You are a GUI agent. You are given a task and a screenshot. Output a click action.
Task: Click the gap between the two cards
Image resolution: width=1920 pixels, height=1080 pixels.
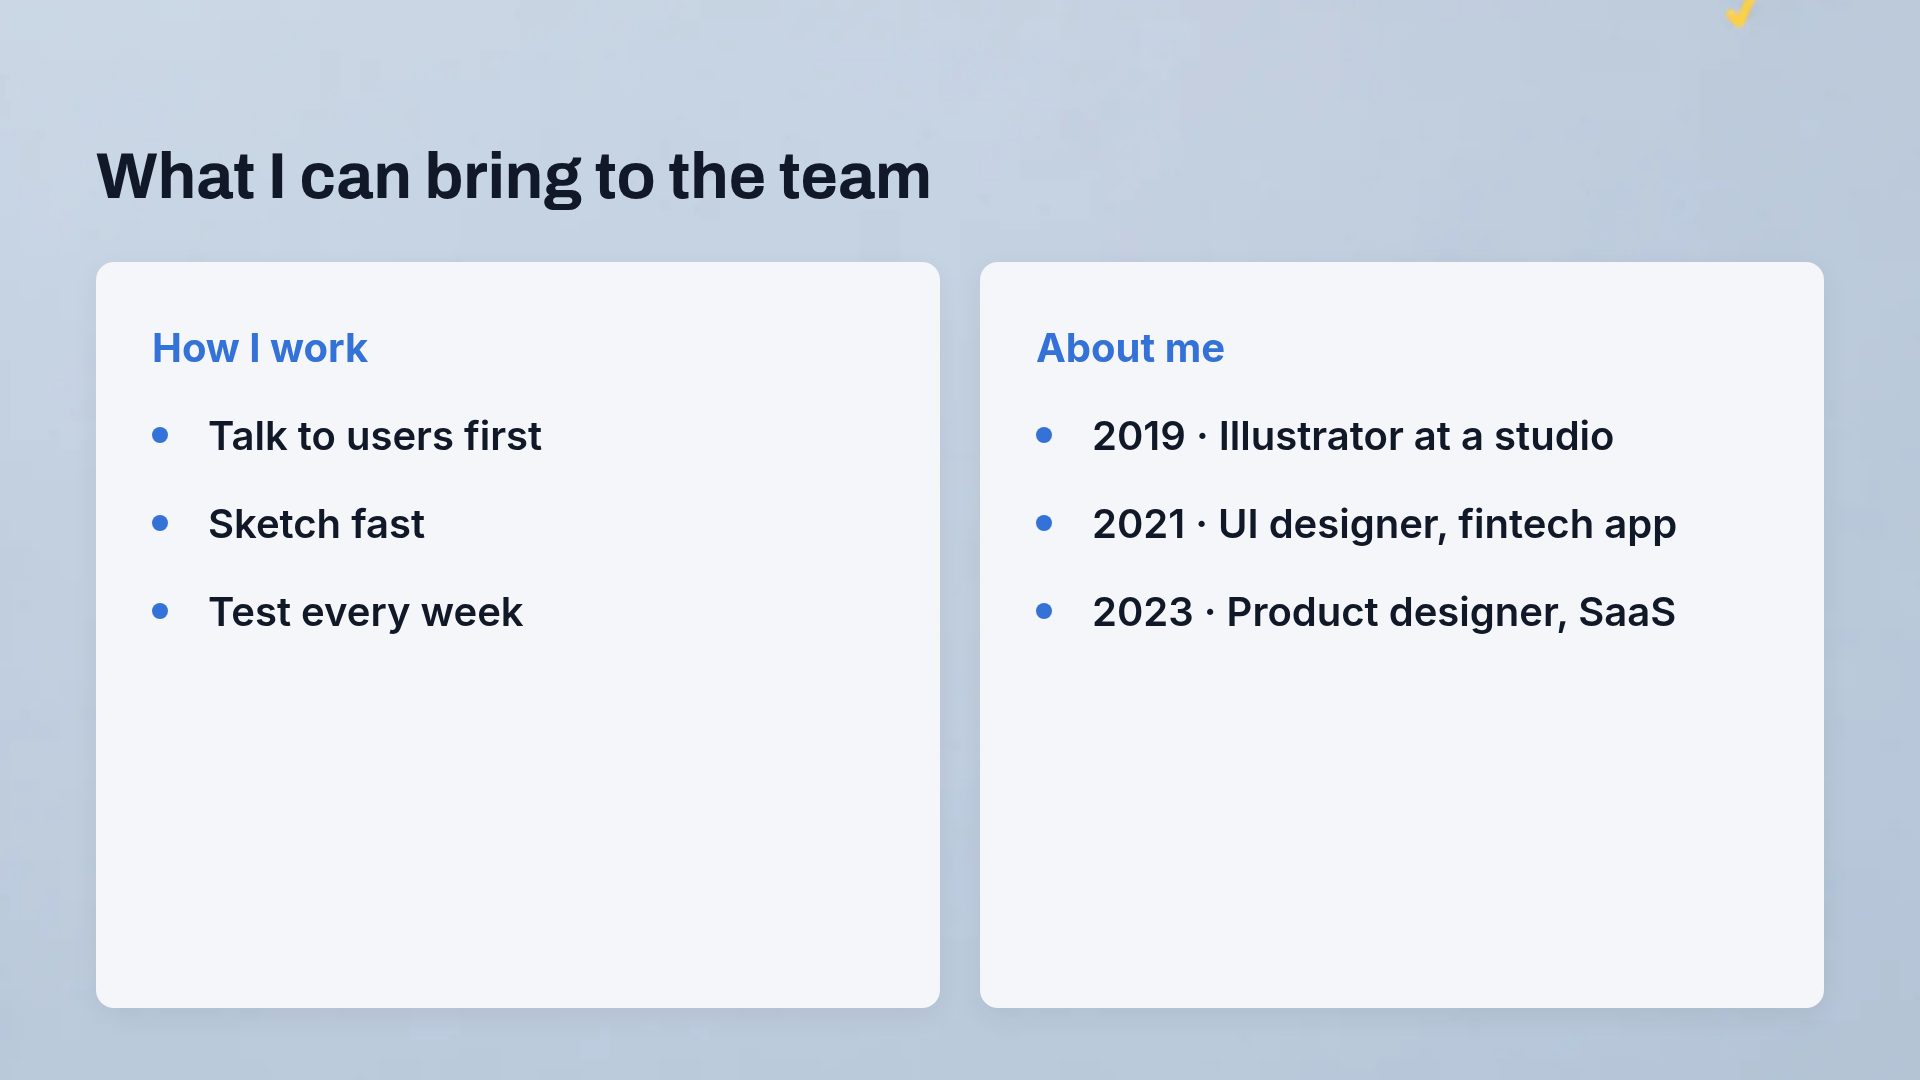click(x=960, y=635)
